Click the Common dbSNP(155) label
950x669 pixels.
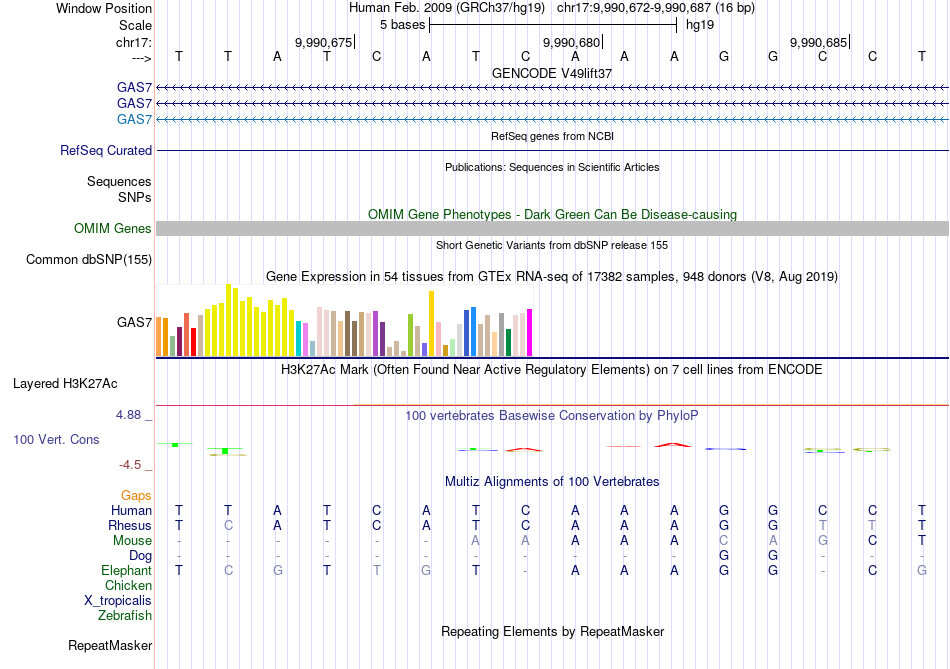coord(89,259)
